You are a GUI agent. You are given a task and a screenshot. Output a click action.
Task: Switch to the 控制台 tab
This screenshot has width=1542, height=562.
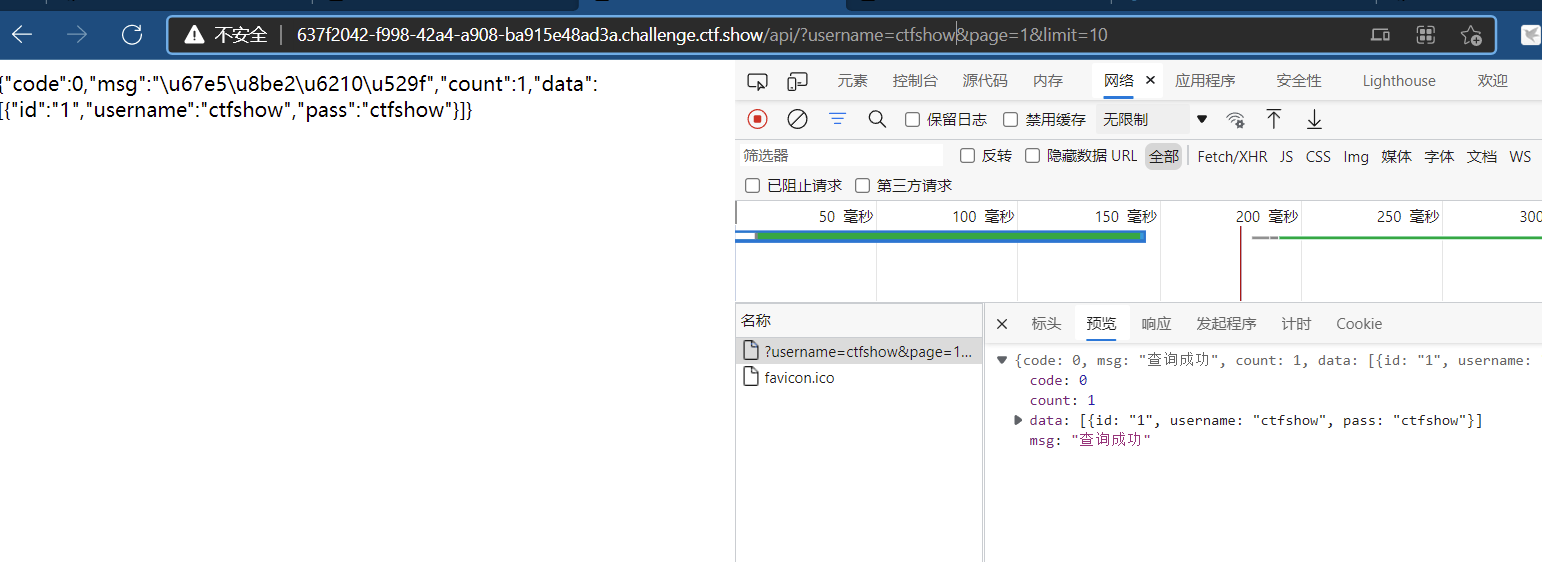(x=915, y=81)
